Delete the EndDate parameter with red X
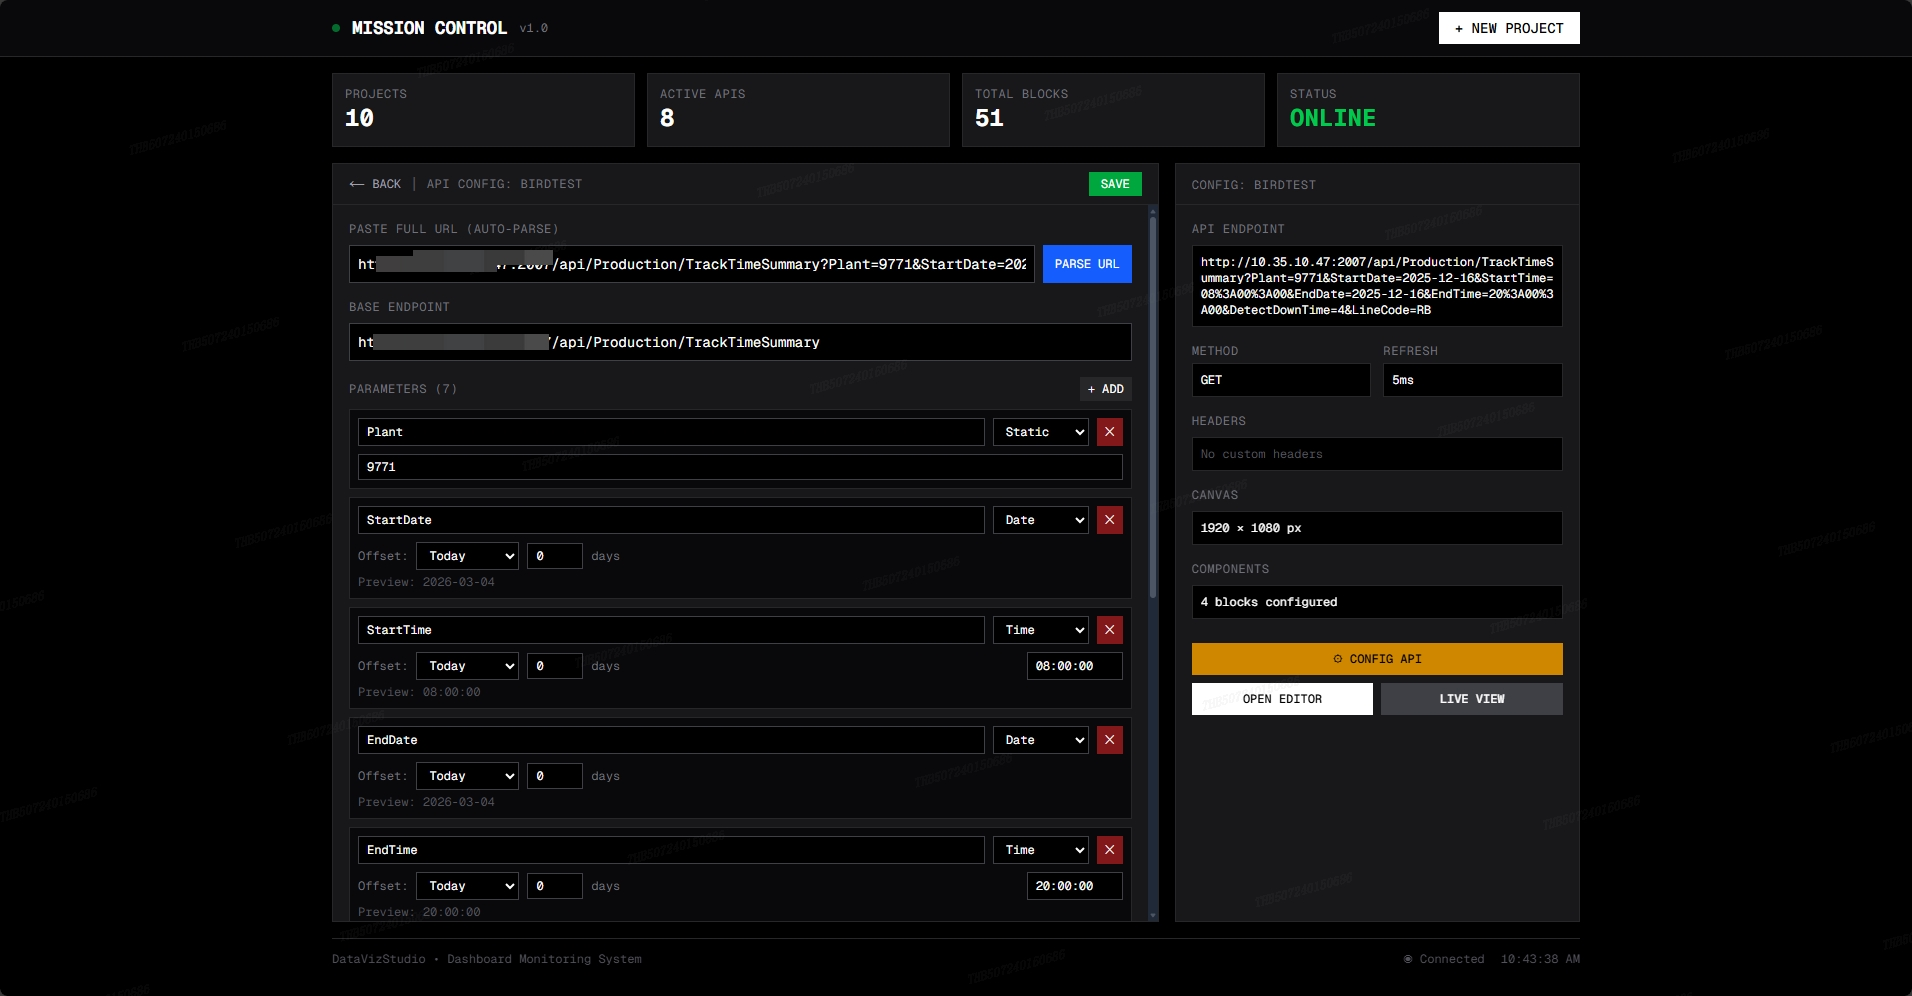The height and width of the screenshot is (996, 1912). [x=1109, y=740]
